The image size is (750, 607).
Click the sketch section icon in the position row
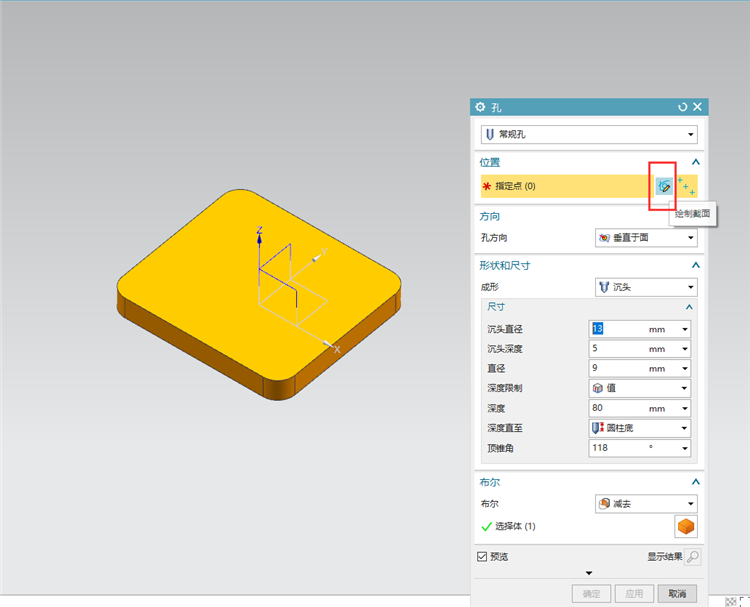(x=663, y=186)
